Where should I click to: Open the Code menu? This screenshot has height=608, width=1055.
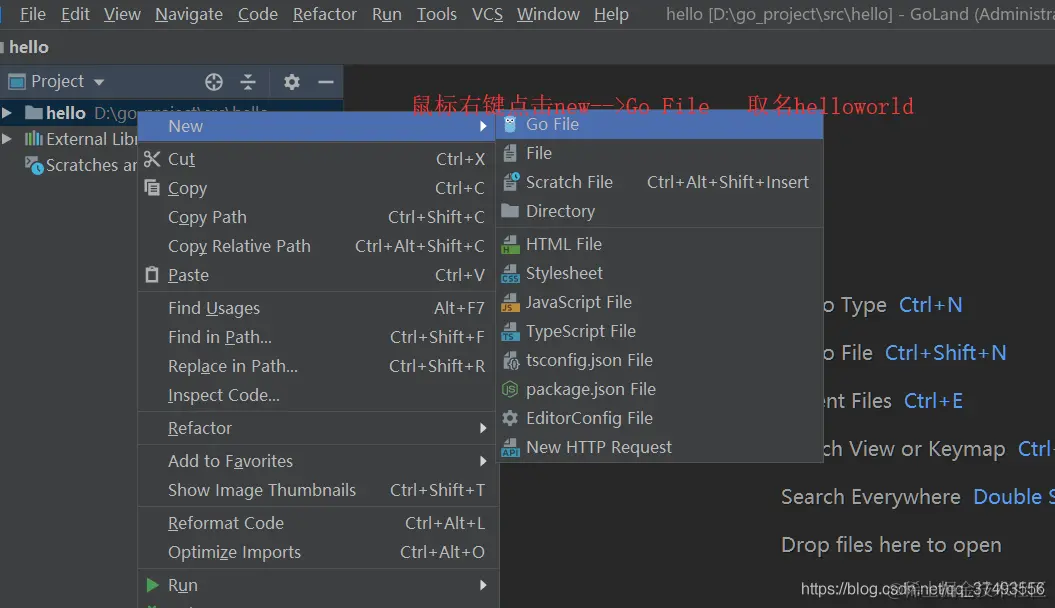[x=258, y=14]
